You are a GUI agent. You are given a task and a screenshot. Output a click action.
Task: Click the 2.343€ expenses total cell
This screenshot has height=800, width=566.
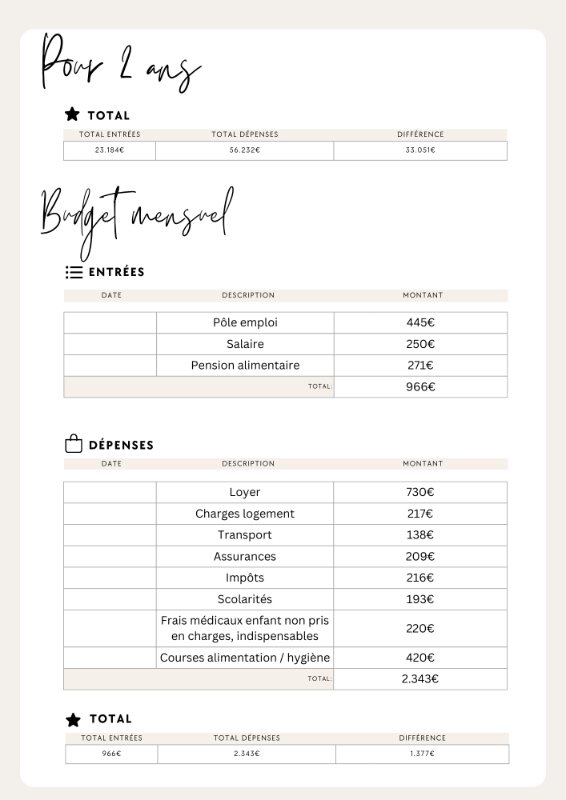pyautogui.click(x=421, y=679)
